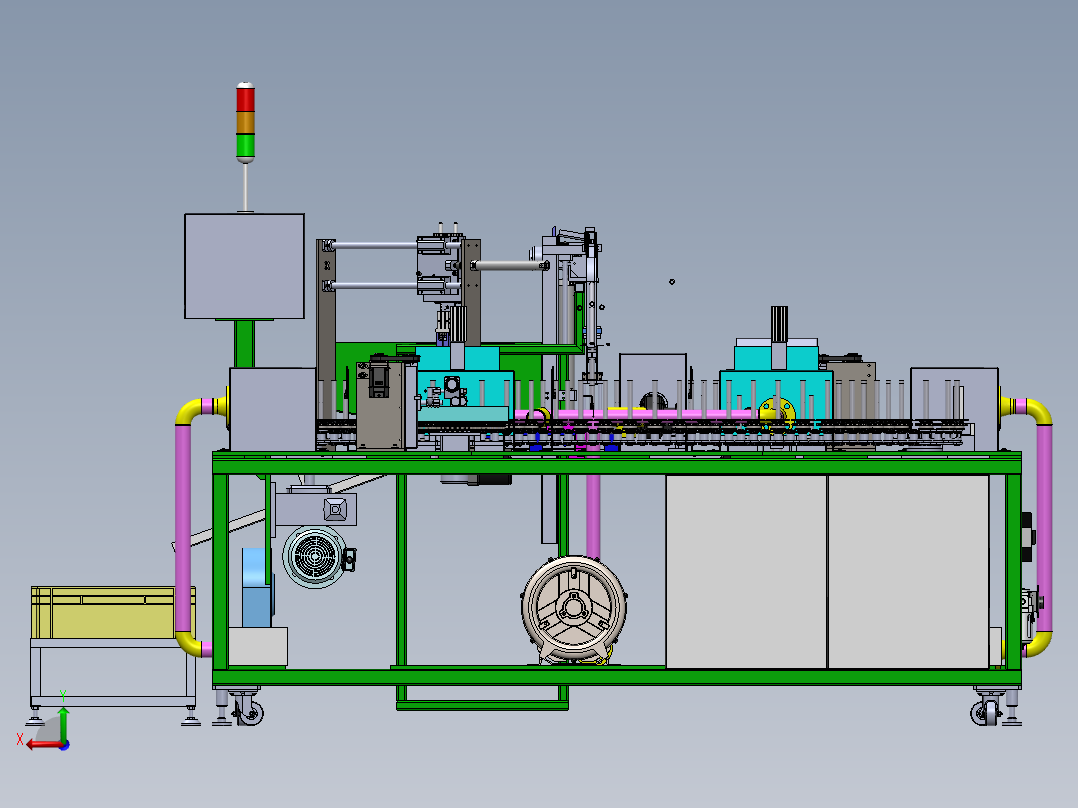
Task: Select the right vertical magenta pipe
Action: coord(1044,528)
